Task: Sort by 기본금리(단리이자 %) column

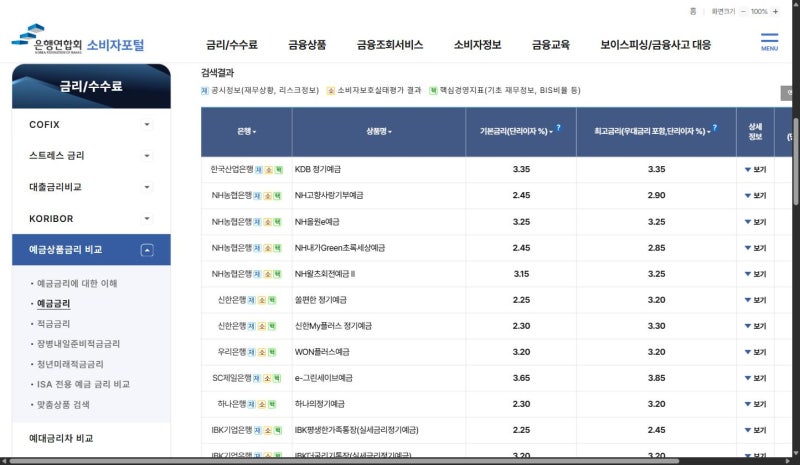Action: pyautogui.click(x=516, y=132)
